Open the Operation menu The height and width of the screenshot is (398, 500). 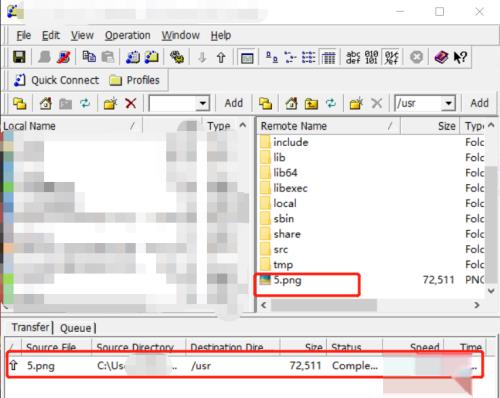point(127,35)
